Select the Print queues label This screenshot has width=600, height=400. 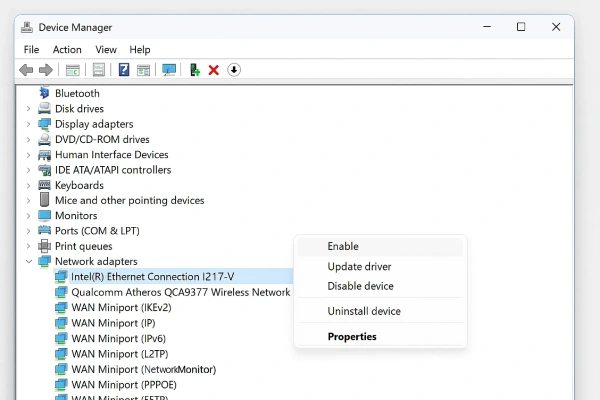83,246
